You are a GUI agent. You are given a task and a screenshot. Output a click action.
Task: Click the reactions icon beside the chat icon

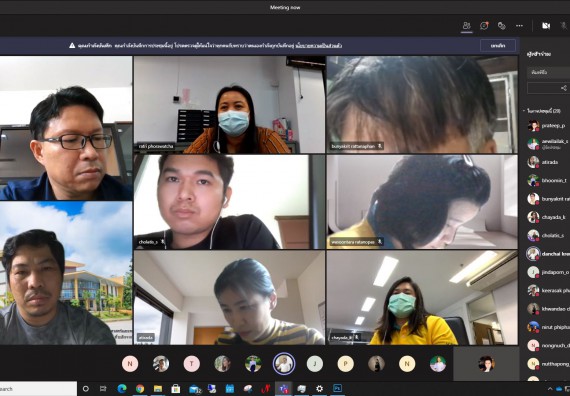click(x=502, y=26)
